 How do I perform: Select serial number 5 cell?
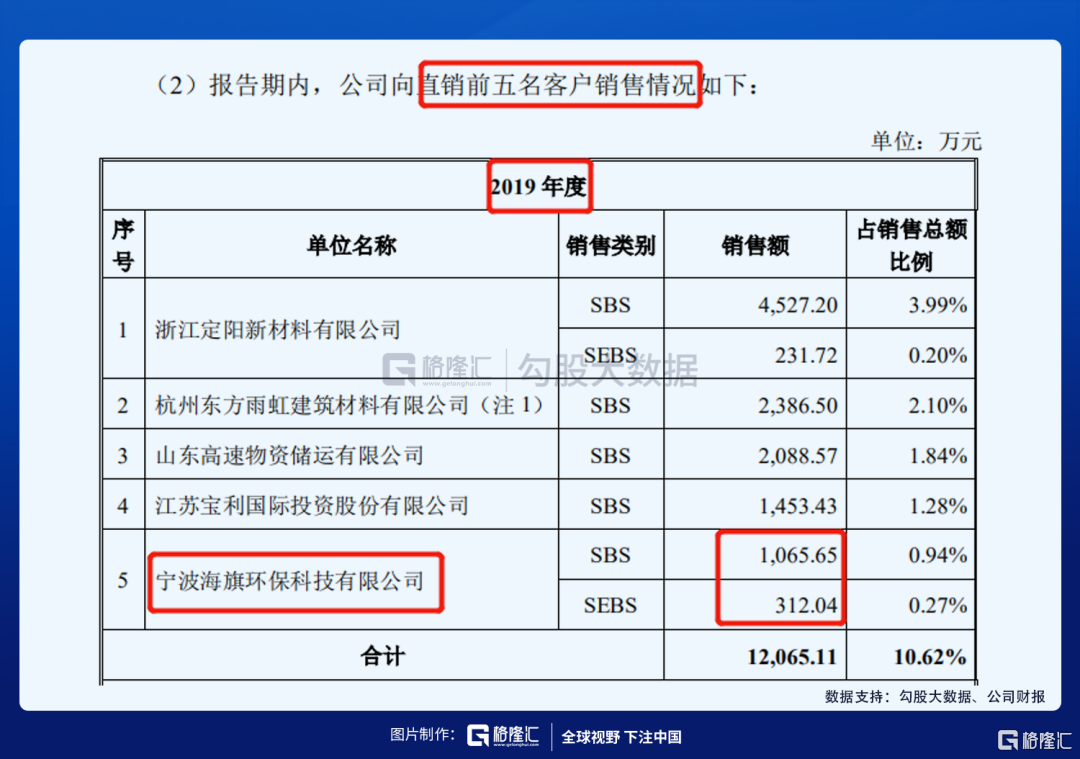(123, 579)
